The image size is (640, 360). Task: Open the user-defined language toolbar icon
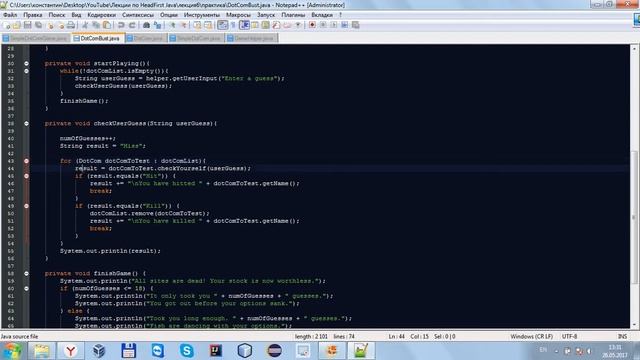point(255,25)
